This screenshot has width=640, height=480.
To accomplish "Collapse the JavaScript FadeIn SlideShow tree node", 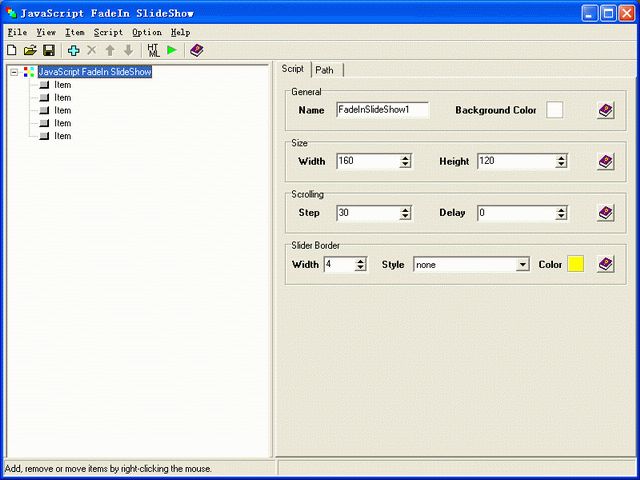I will pos(13,72).
